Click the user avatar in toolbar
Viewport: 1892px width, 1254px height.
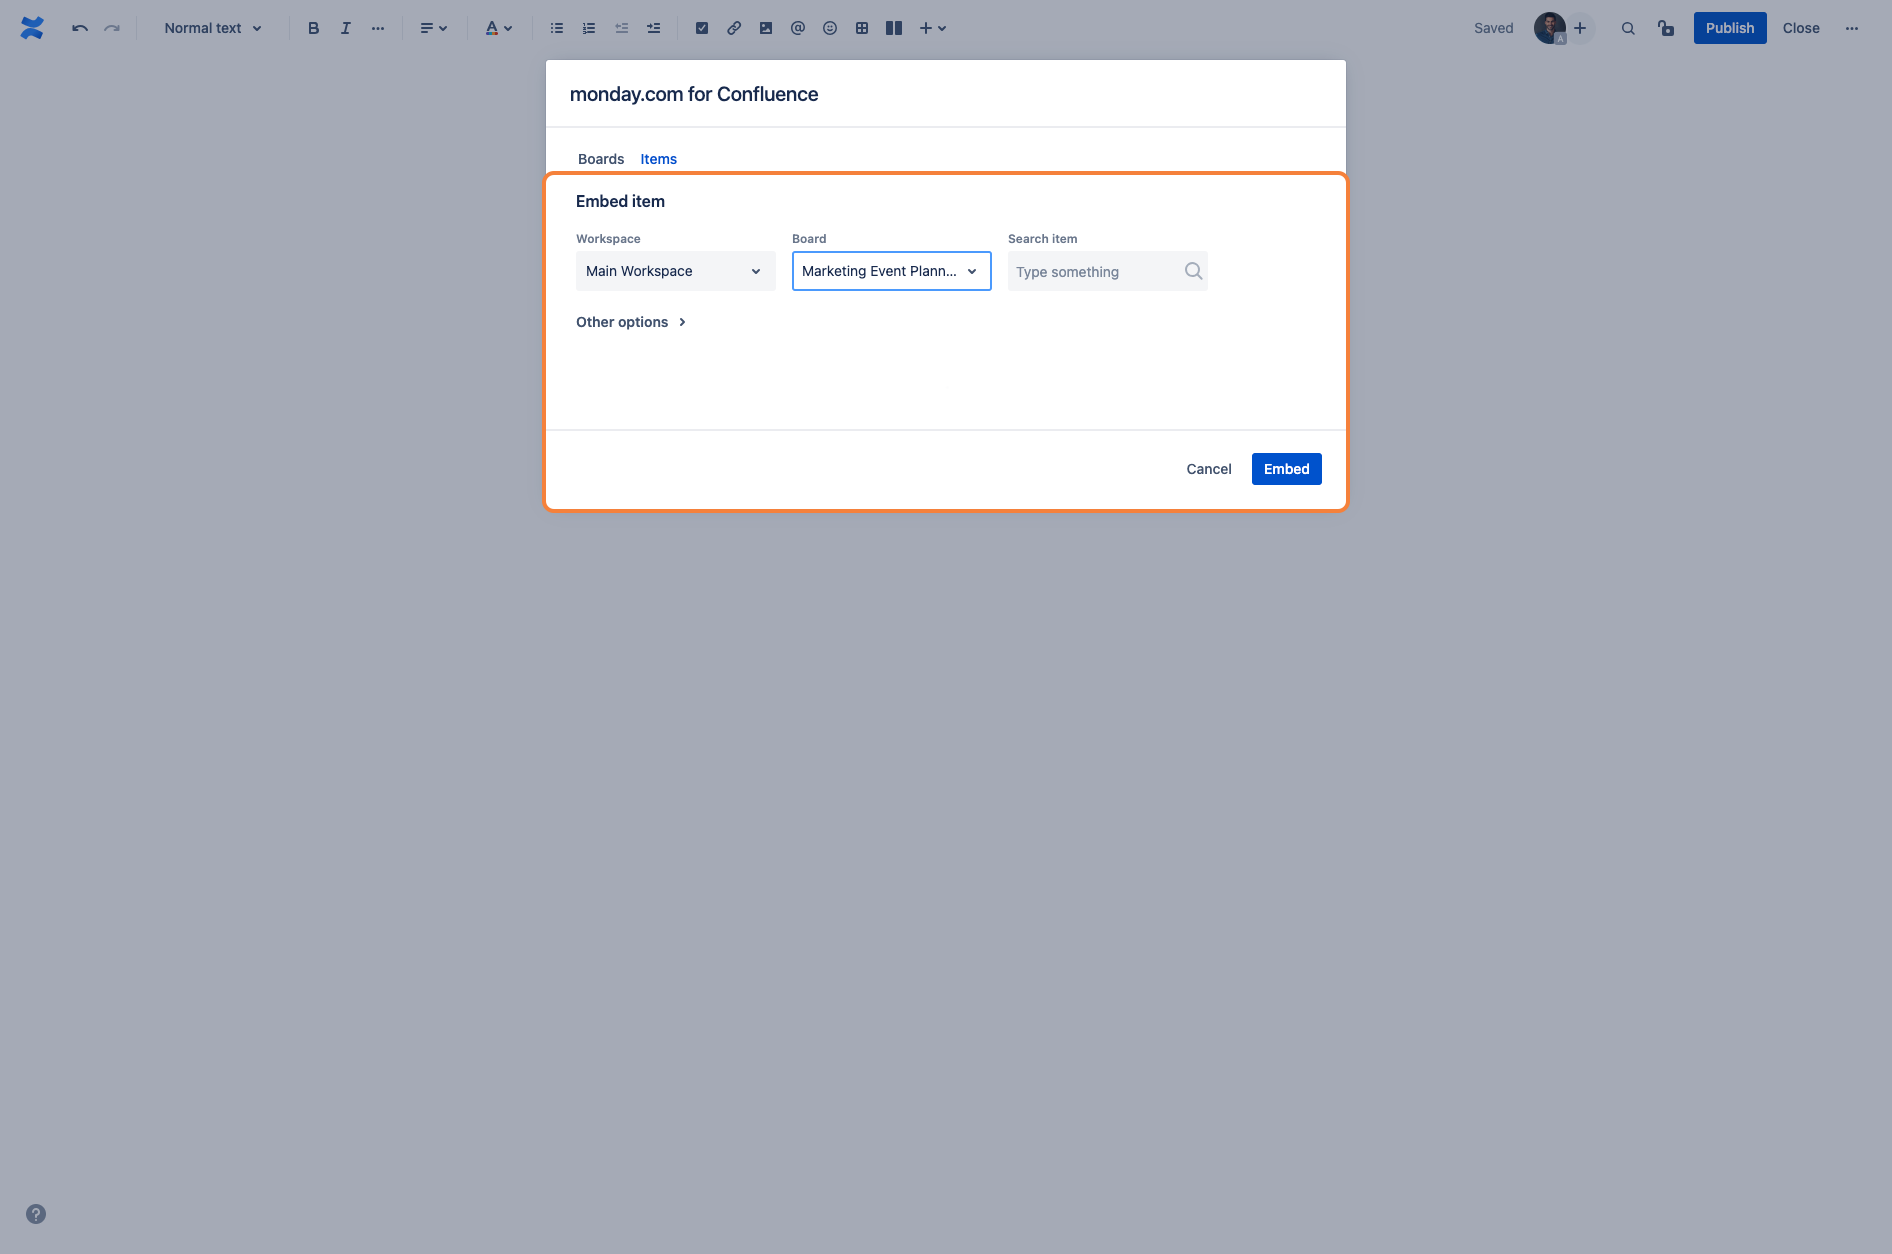pyautogui.click(x=1549, y=28)
